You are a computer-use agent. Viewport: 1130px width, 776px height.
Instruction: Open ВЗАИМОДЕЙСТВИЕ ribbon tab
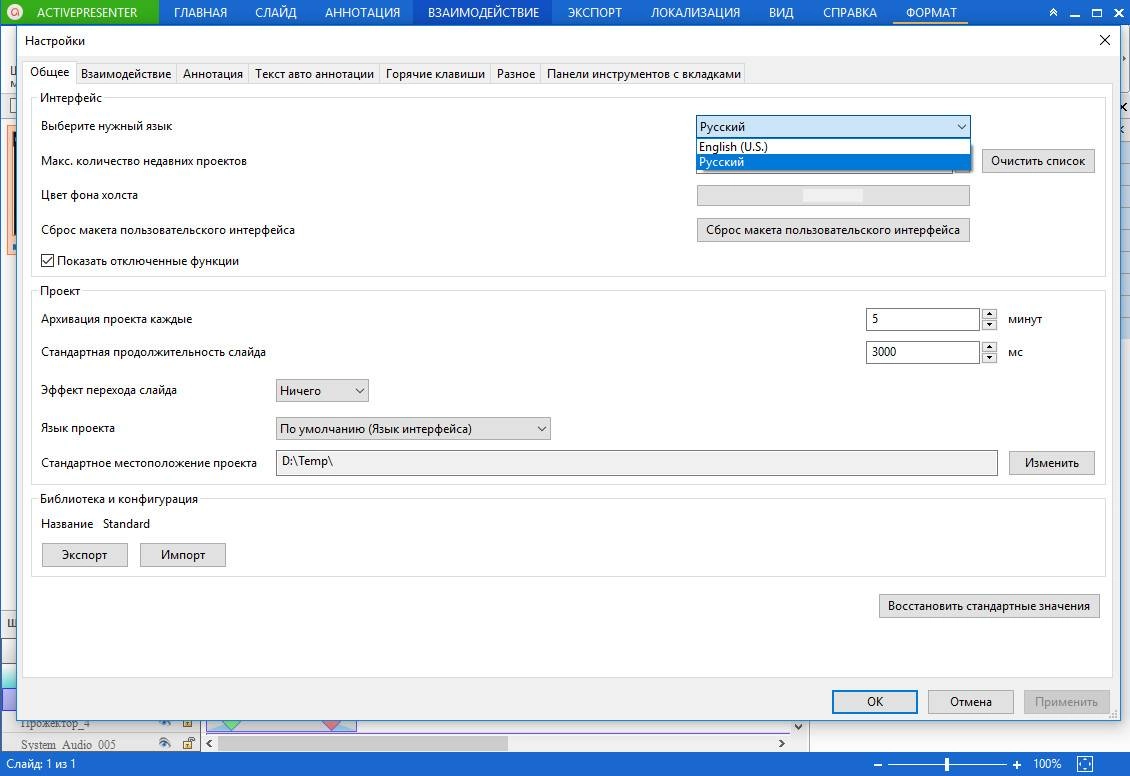click(484, 12)
